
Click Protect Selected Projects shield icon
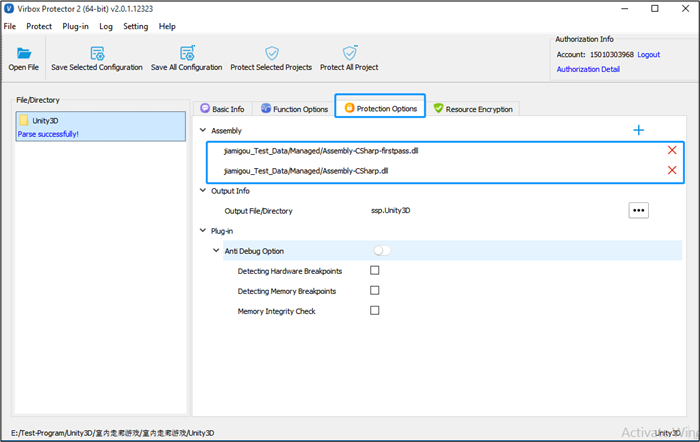point(271,53)
